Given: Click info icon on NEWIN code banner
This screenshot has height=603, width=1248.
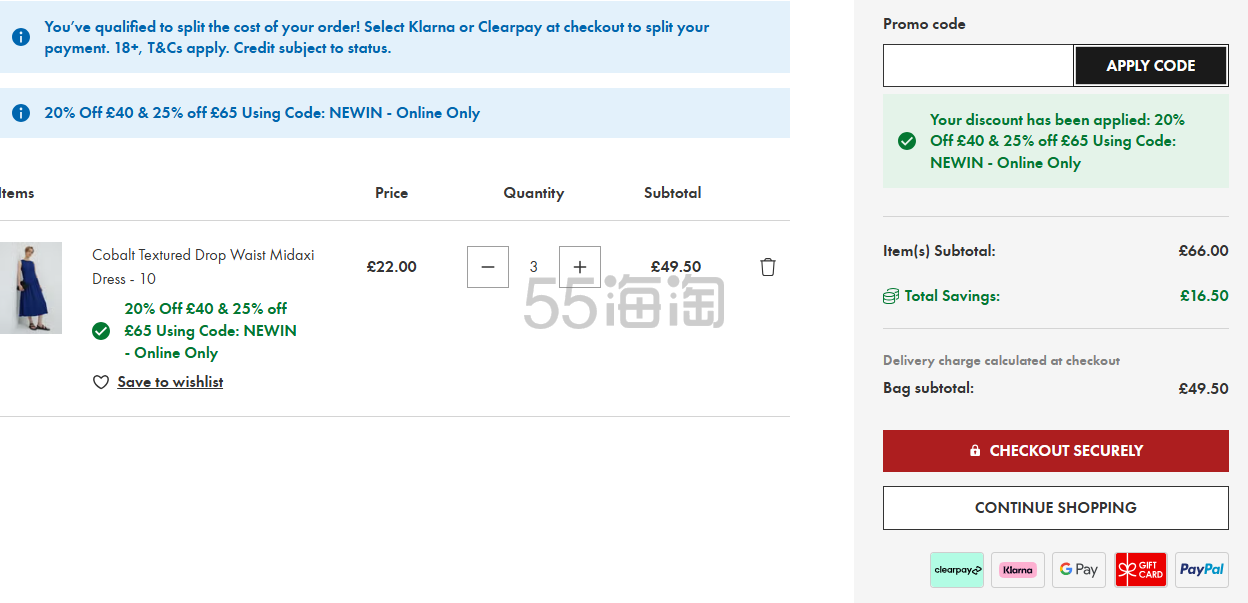Looking at the screenshot, I should tap(21, 113).
